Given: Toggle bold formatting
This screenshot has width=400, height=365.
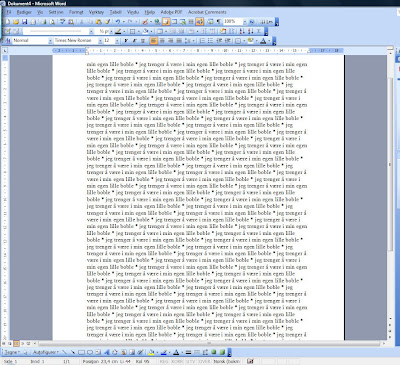Looking at the screenshot, I should [126, 41].
